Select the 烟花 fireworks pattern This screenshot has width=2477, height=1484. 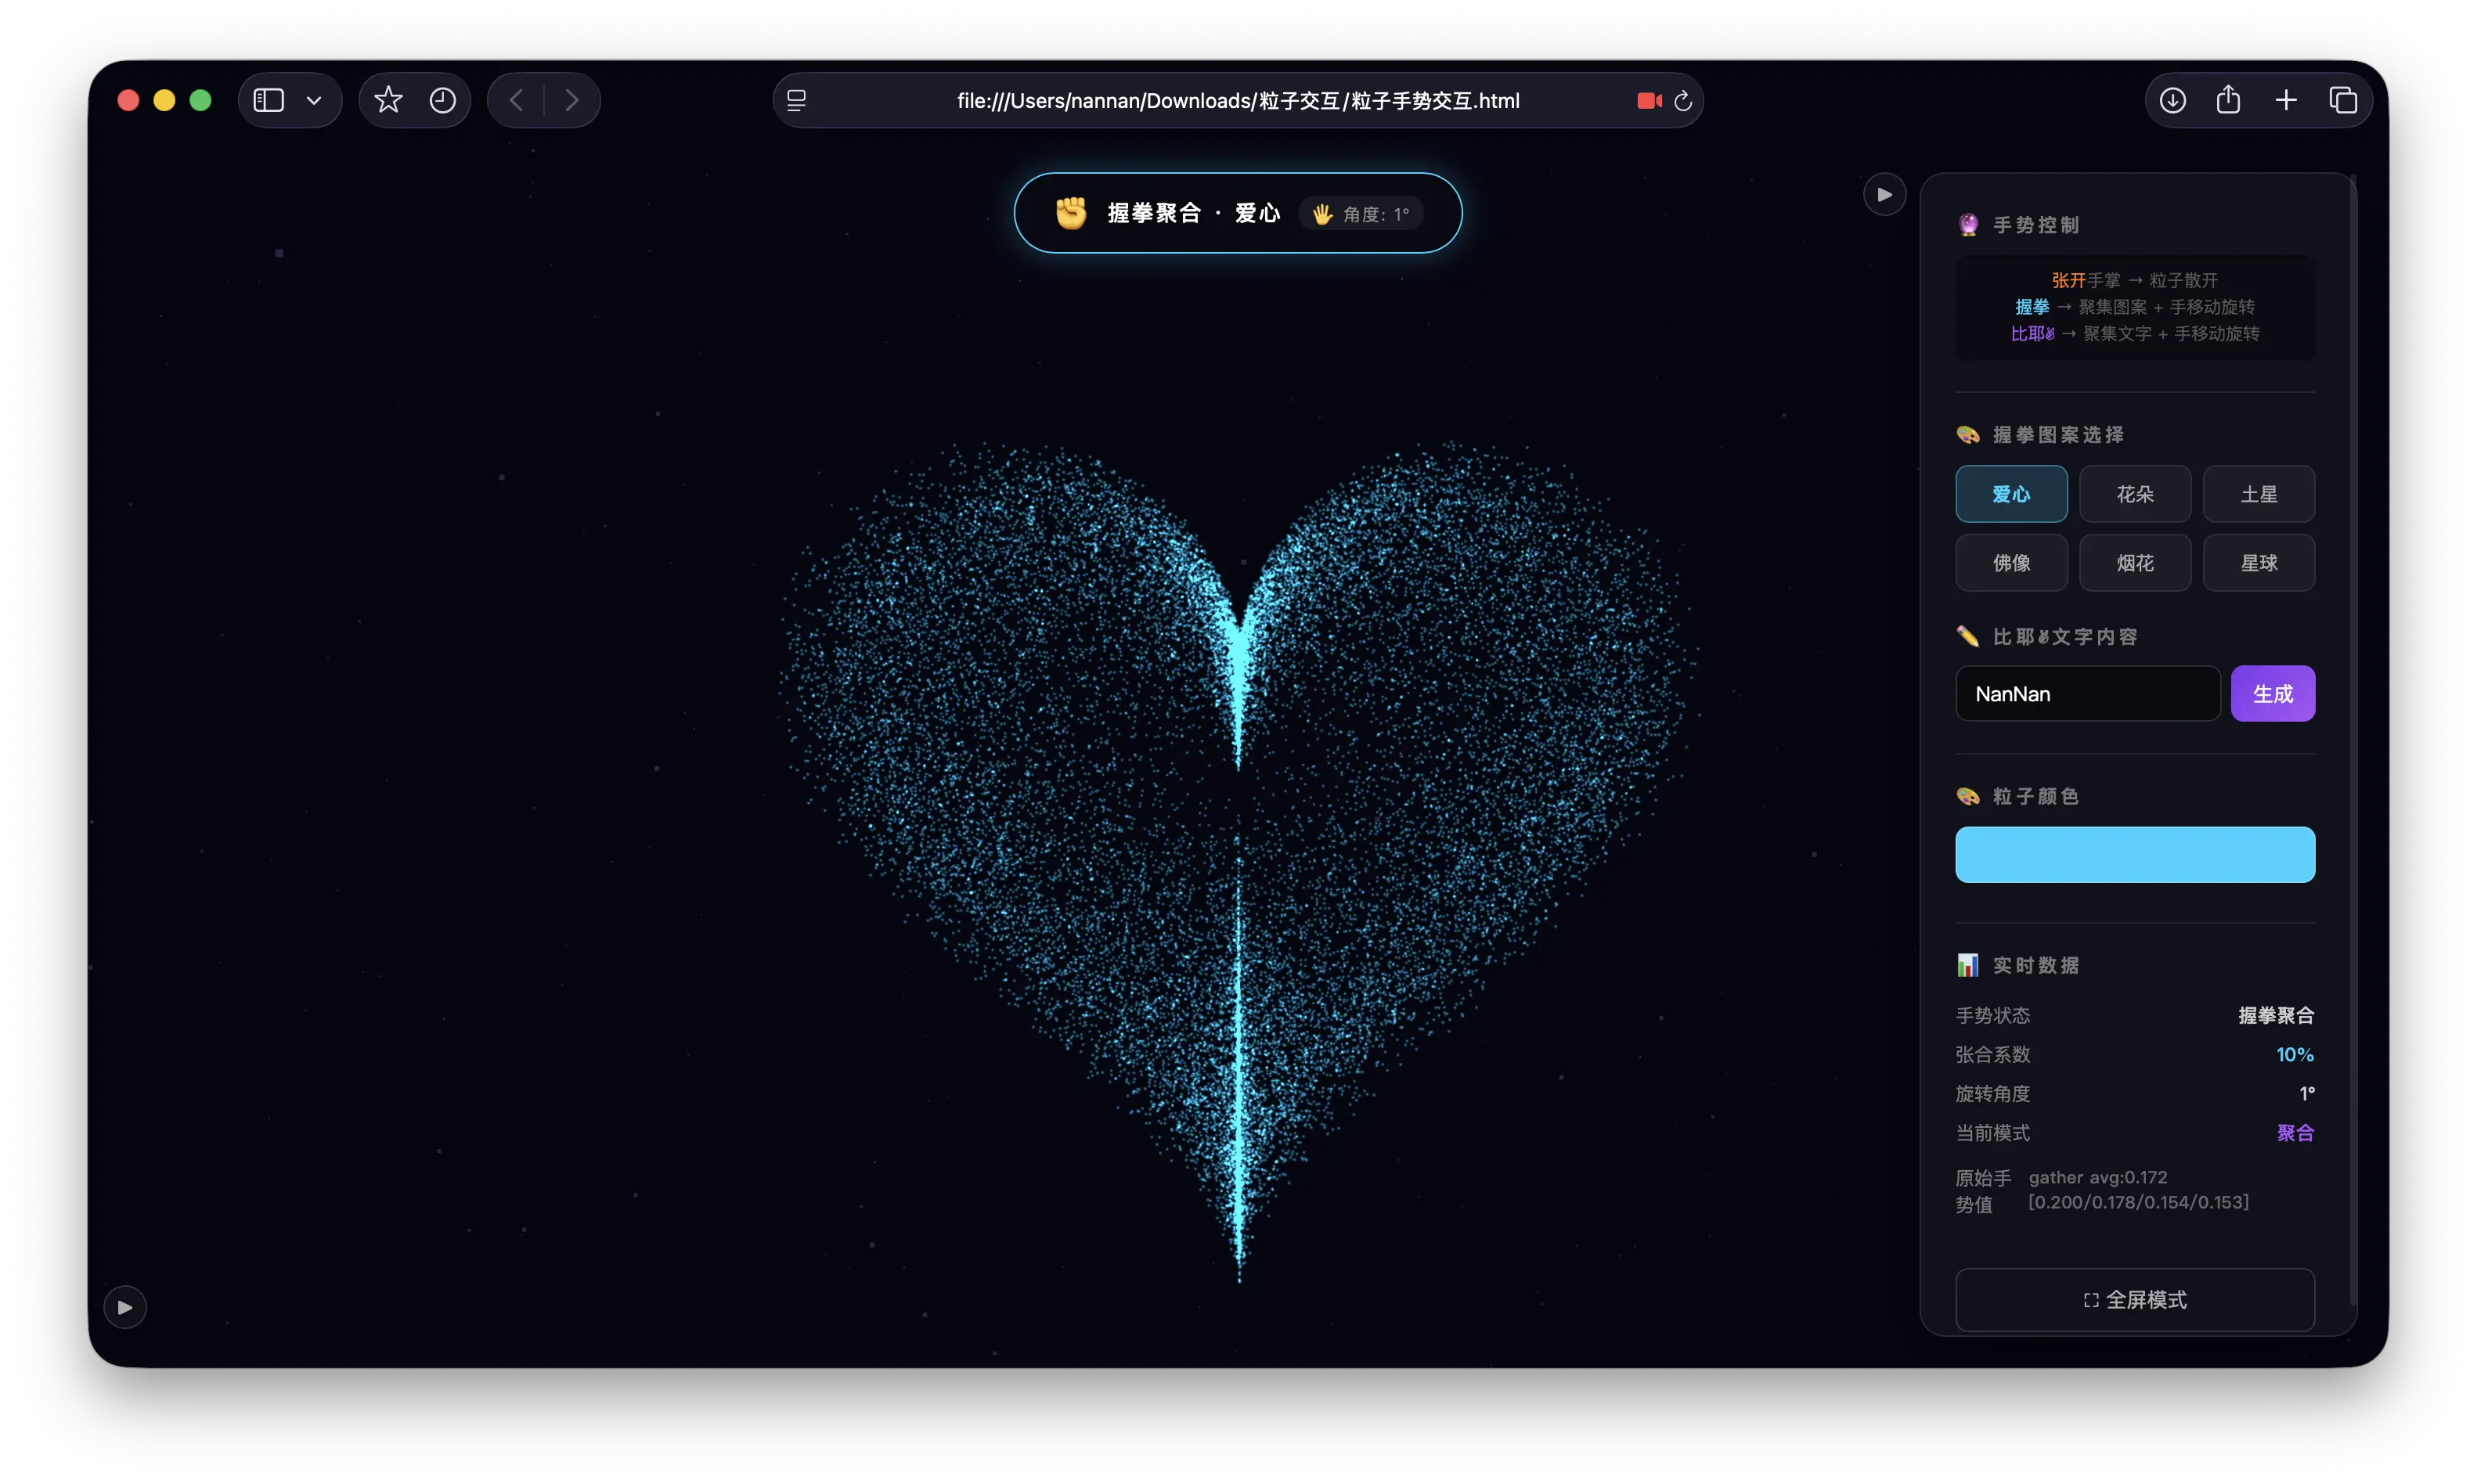pos(2135,563)
